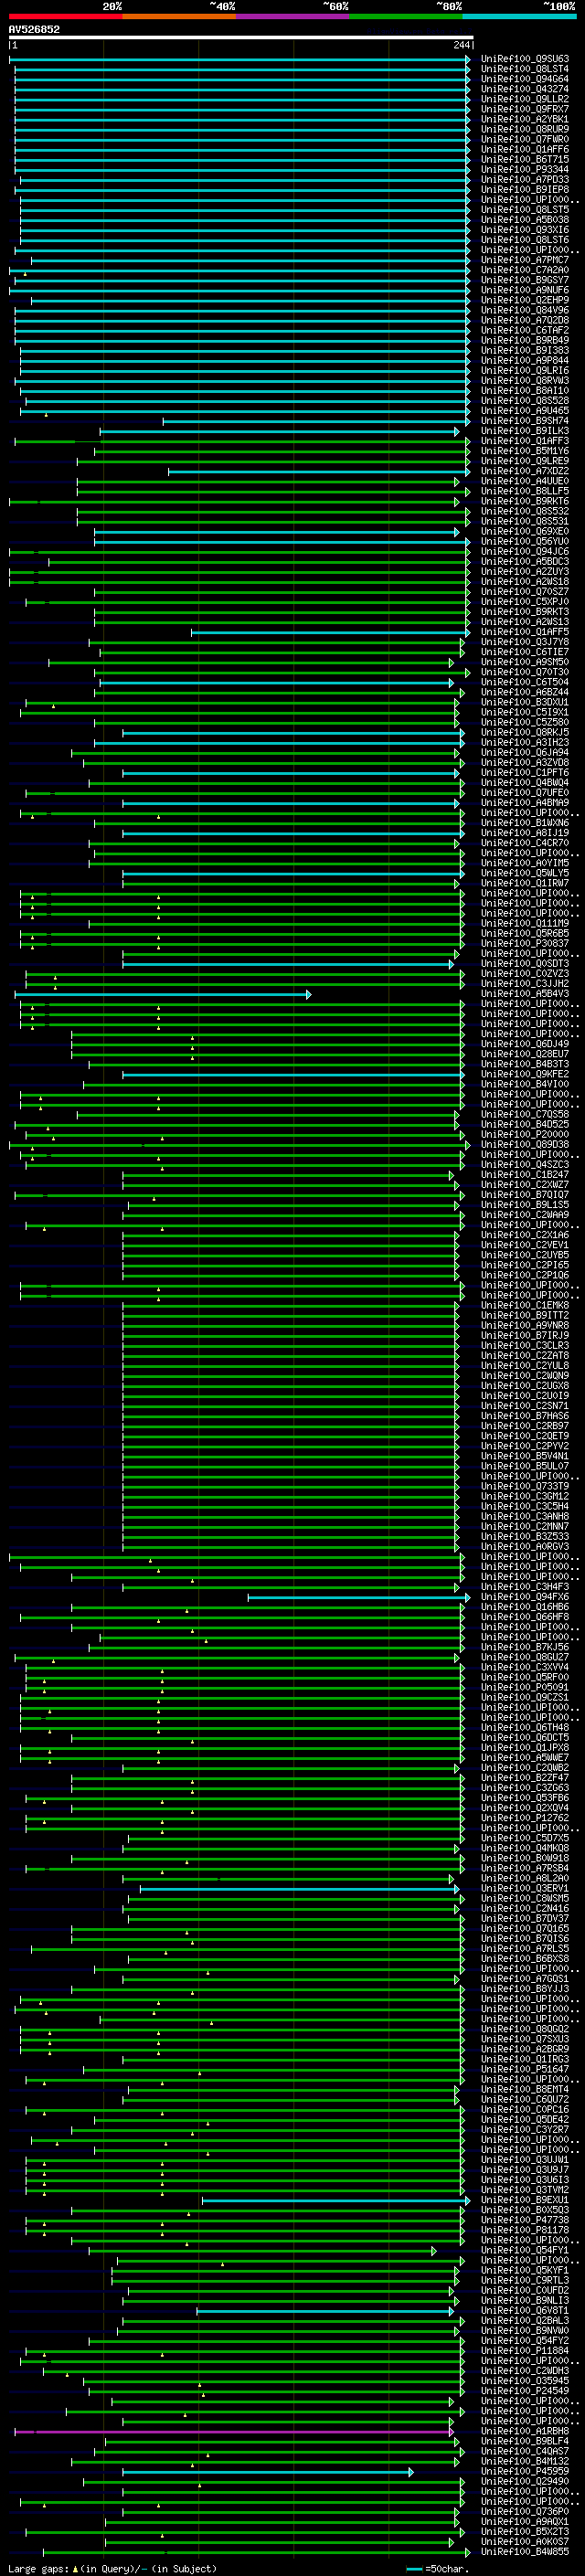Screen dimensions: 585x2576
Task: Click the short cyan alignment bar for UniRef100_A5B4V3
Action: 163,994
